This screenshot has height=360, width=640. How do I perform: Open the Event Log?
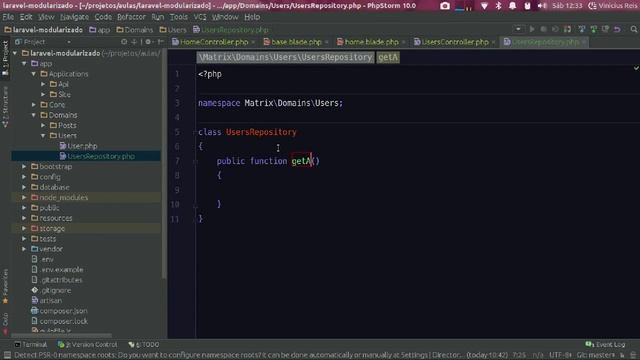pos(605,344)
